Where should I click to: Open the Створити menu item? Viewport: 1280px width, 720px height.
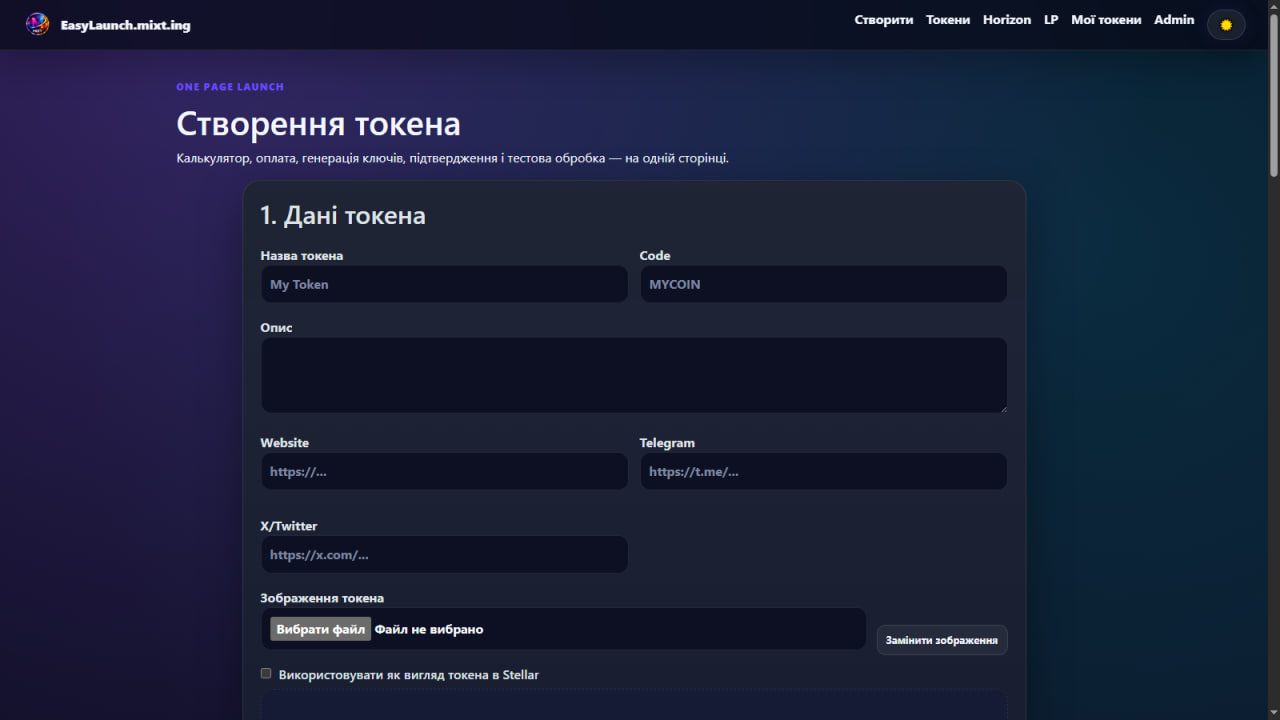(884, 20)
